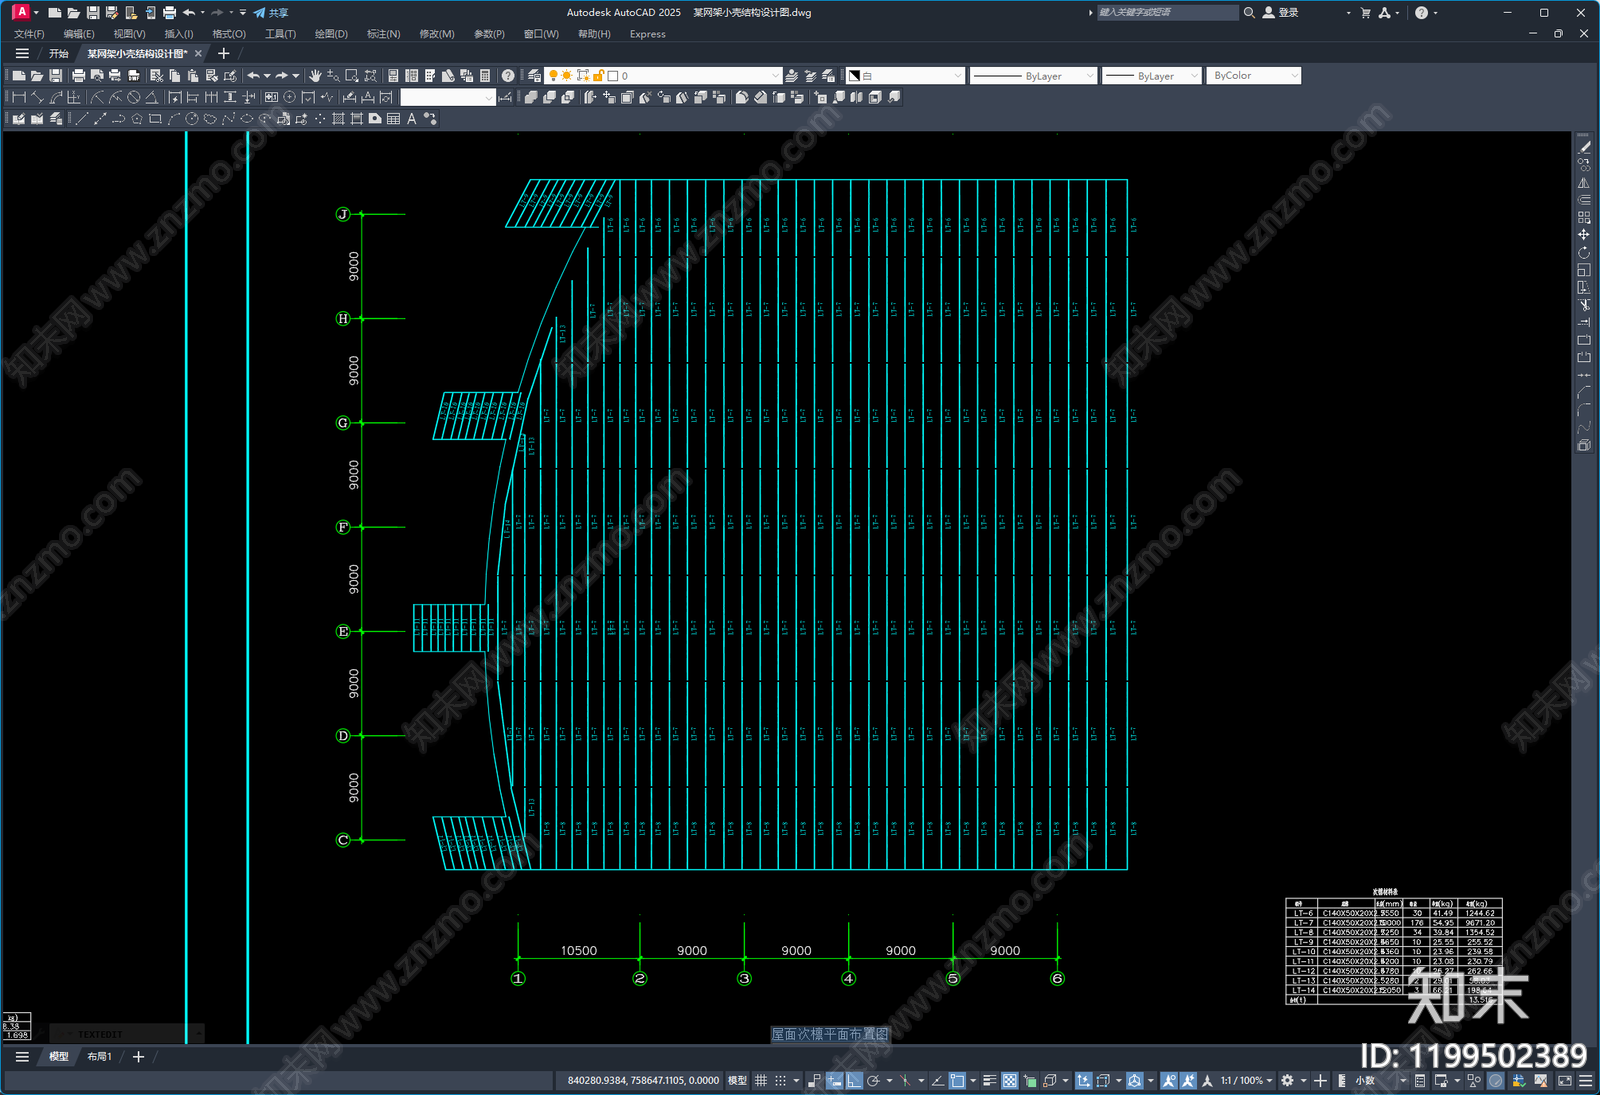Toggle ortho mode in status bar
This screenshot has height=1095, width=1600.
point(854,1081)
